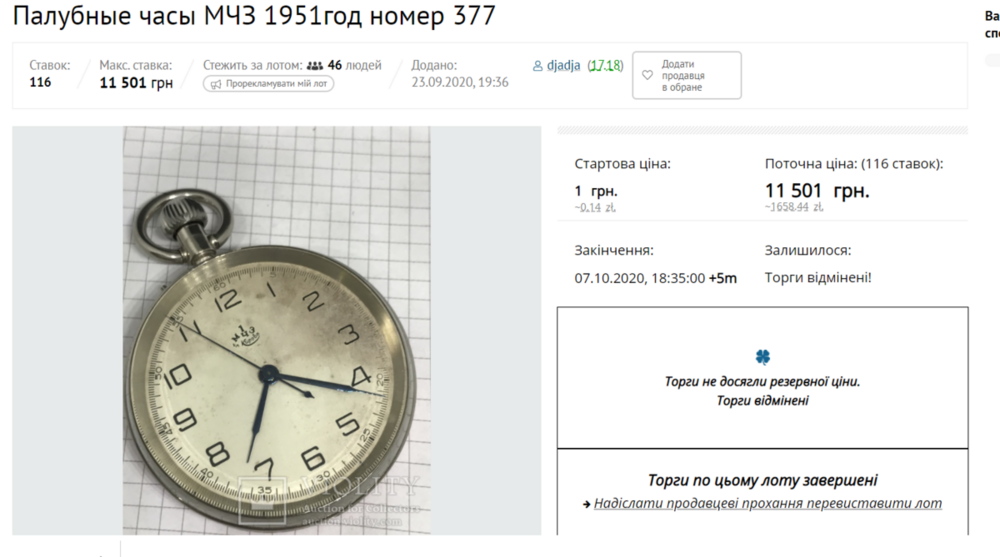Open the seller rating 1718 link
Viewport: 1000px width, 557px height.
[x=605, y=65]
